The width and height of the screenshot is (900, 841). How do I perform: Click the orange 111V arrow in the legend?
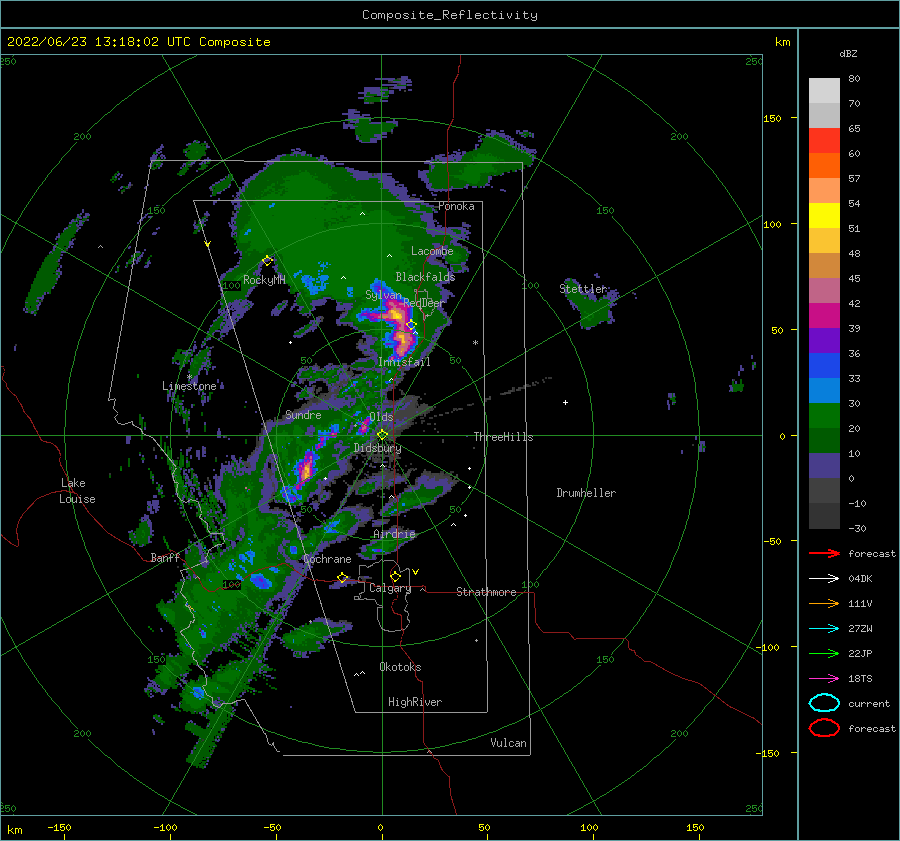(x=824, y=603)
